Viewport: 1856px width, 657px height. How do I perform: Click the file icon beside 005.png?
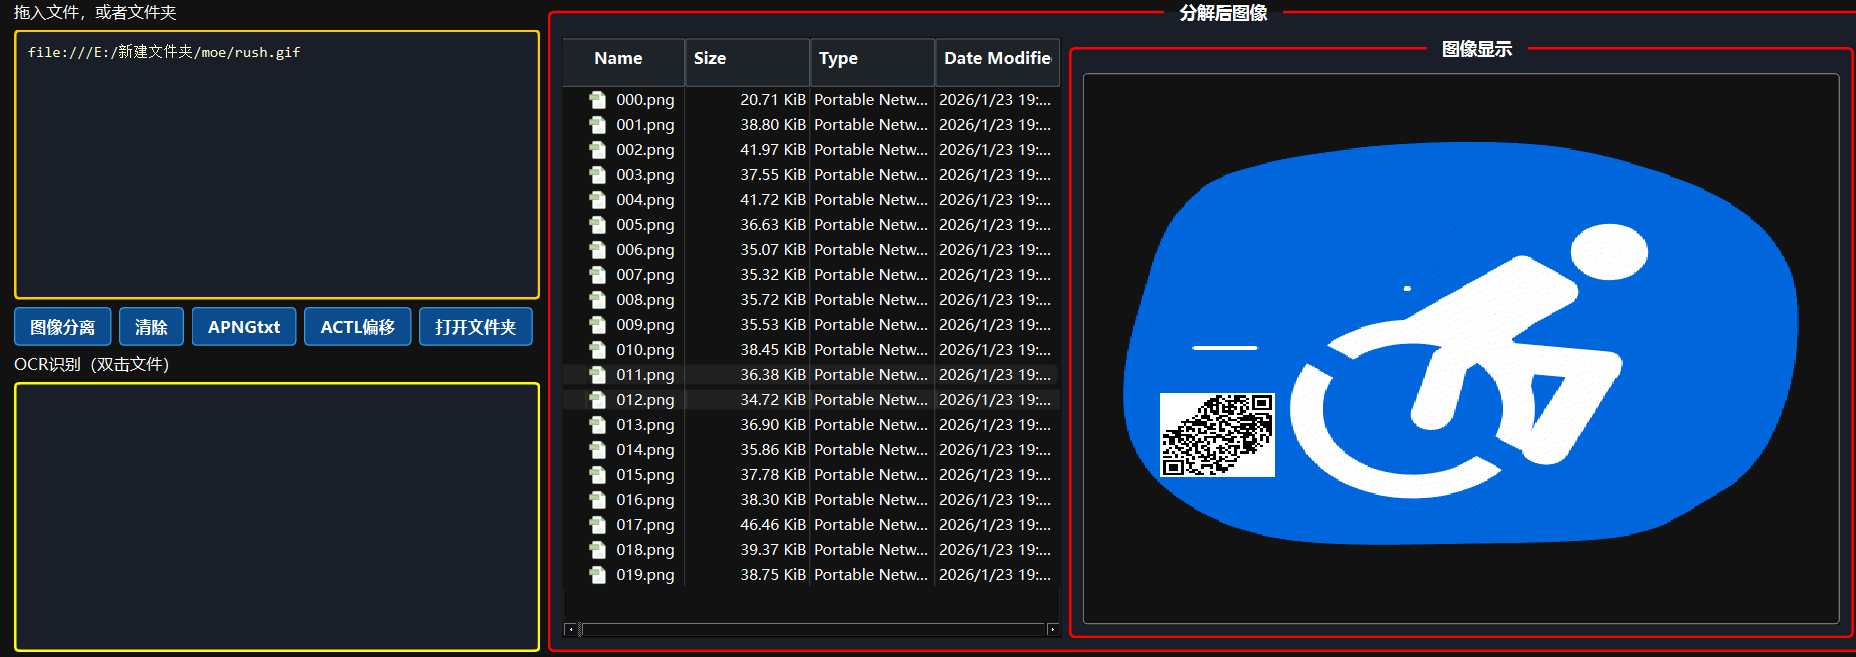click(597, 225)
